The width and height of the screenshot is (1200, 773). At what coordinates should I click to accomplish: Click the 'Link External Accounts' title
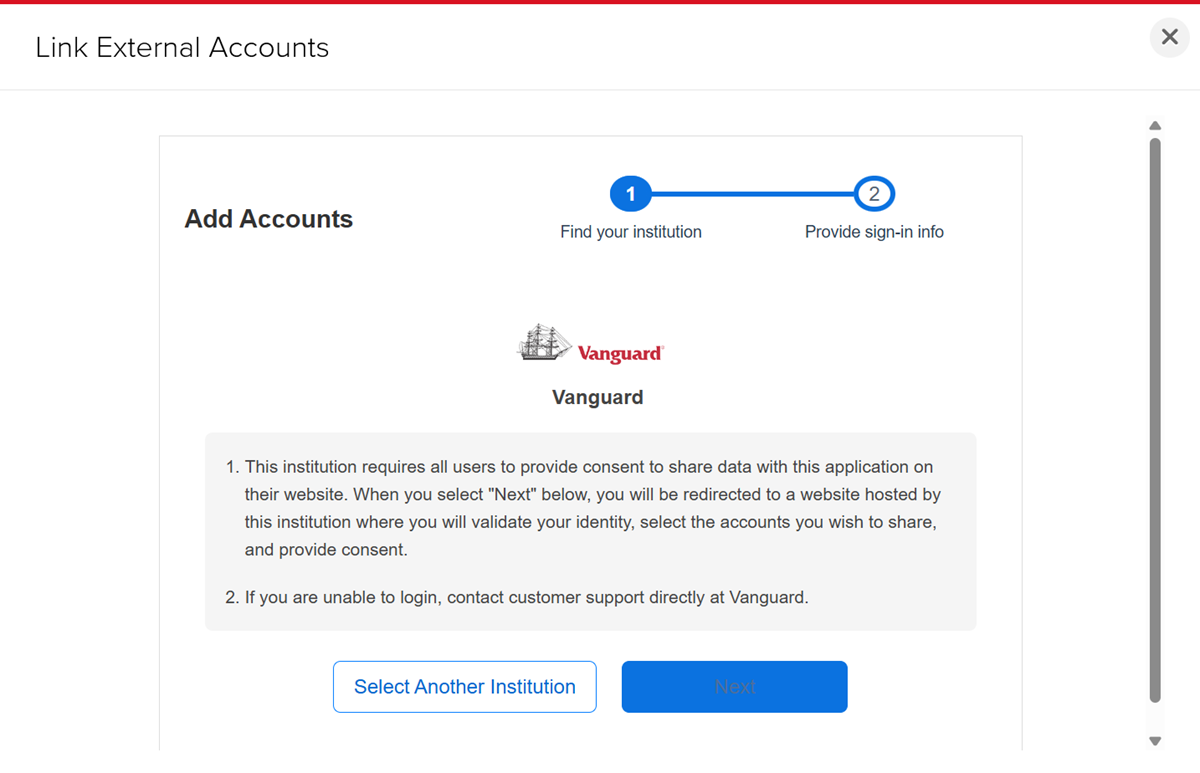182,47
